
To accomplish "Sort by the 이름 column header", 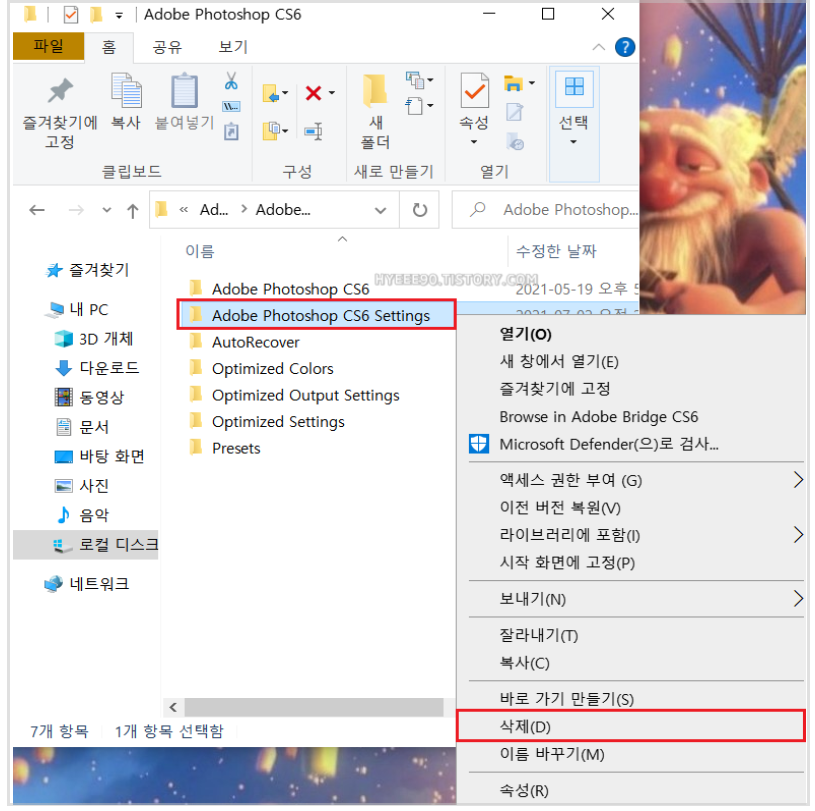I will tap(200, 251).
